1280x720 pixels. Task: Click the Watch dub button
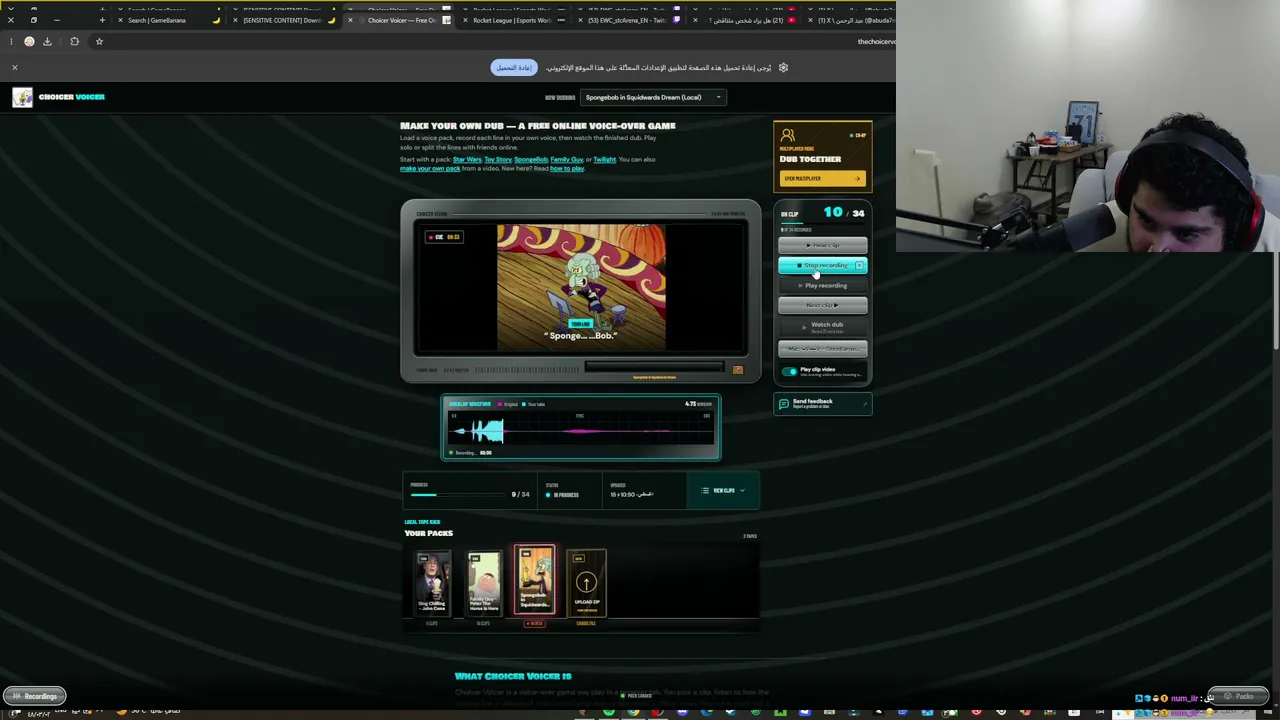pyautogui.click(x=823, y=326)
